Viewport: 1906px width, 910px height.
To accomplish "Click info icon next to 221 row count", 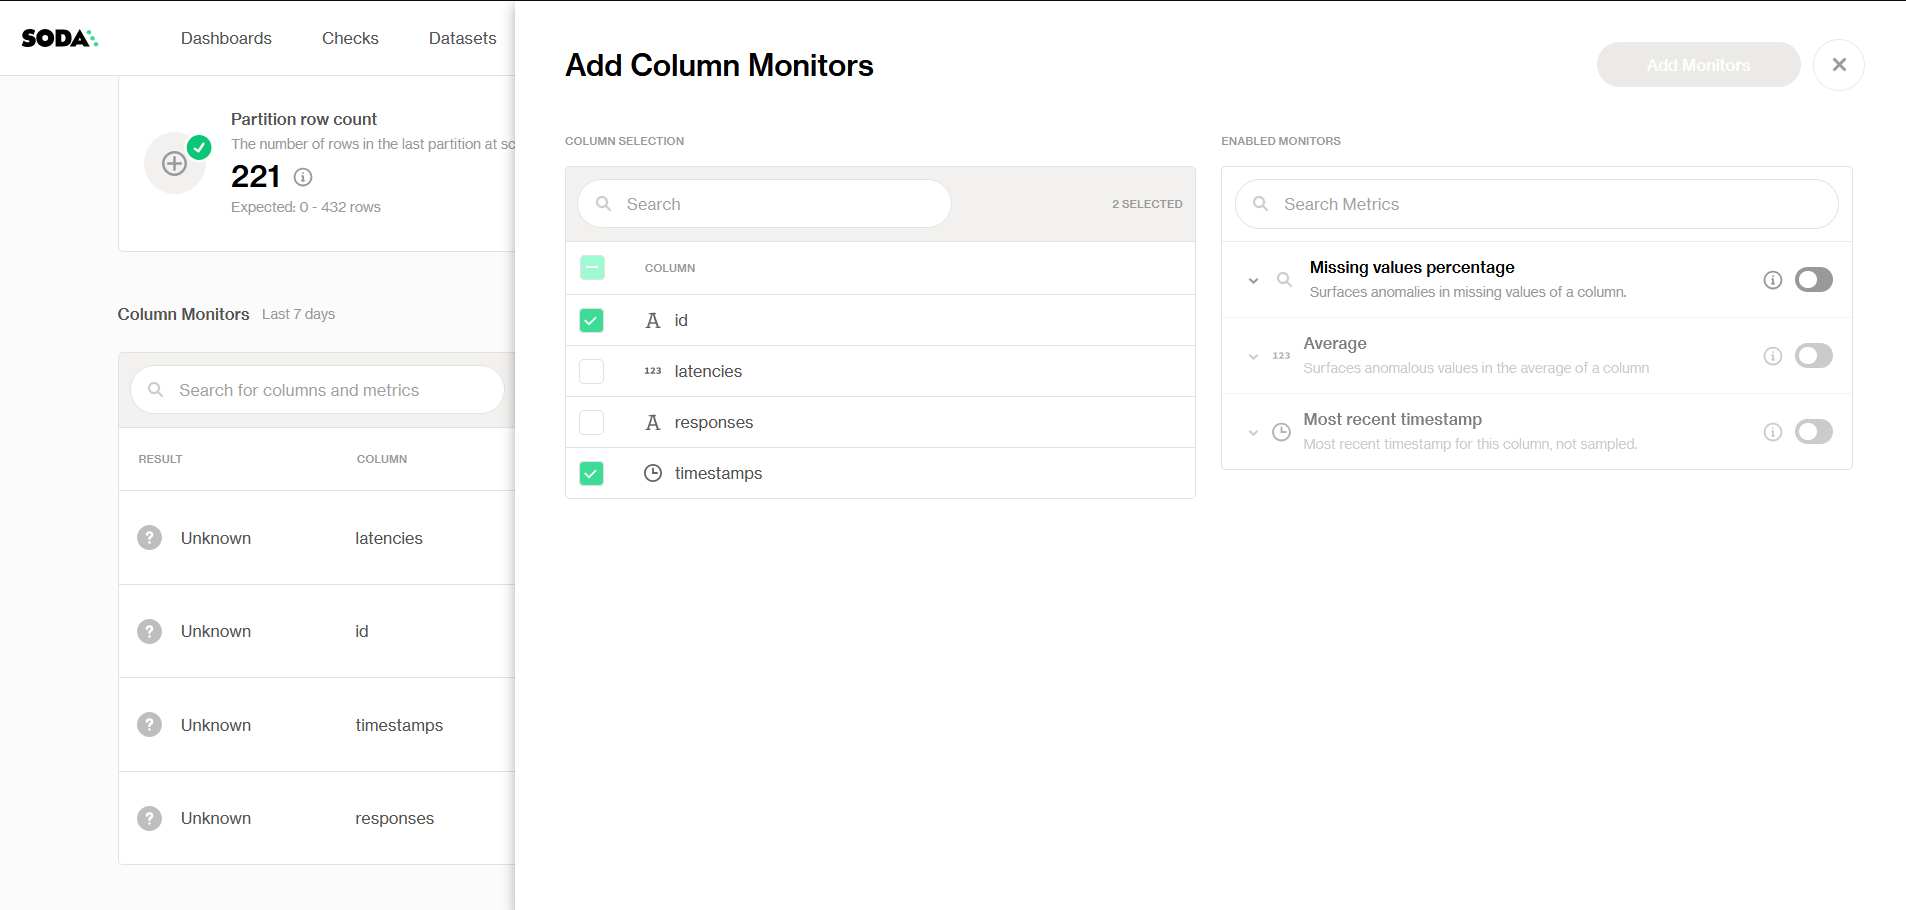I will tap(303, 177).
